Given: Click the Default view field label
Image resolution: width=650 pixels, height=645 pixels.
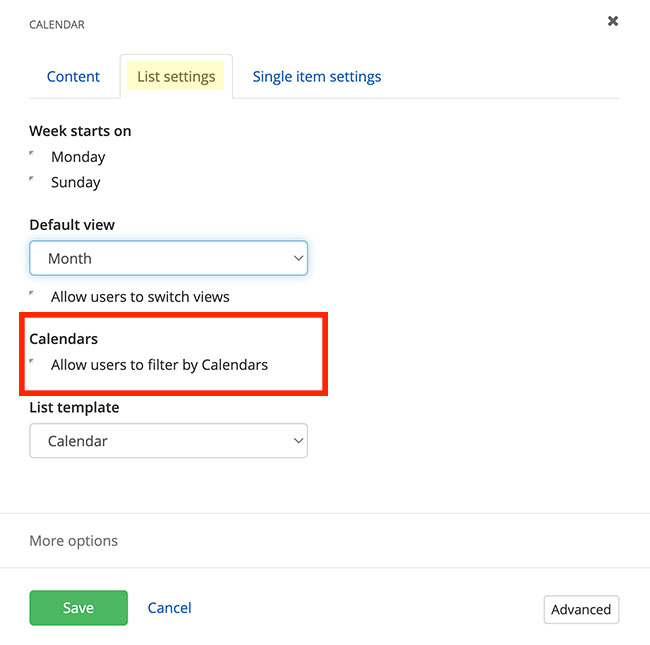Looking at the screenshot, I should pyautogui.click(x=72, y=225).
